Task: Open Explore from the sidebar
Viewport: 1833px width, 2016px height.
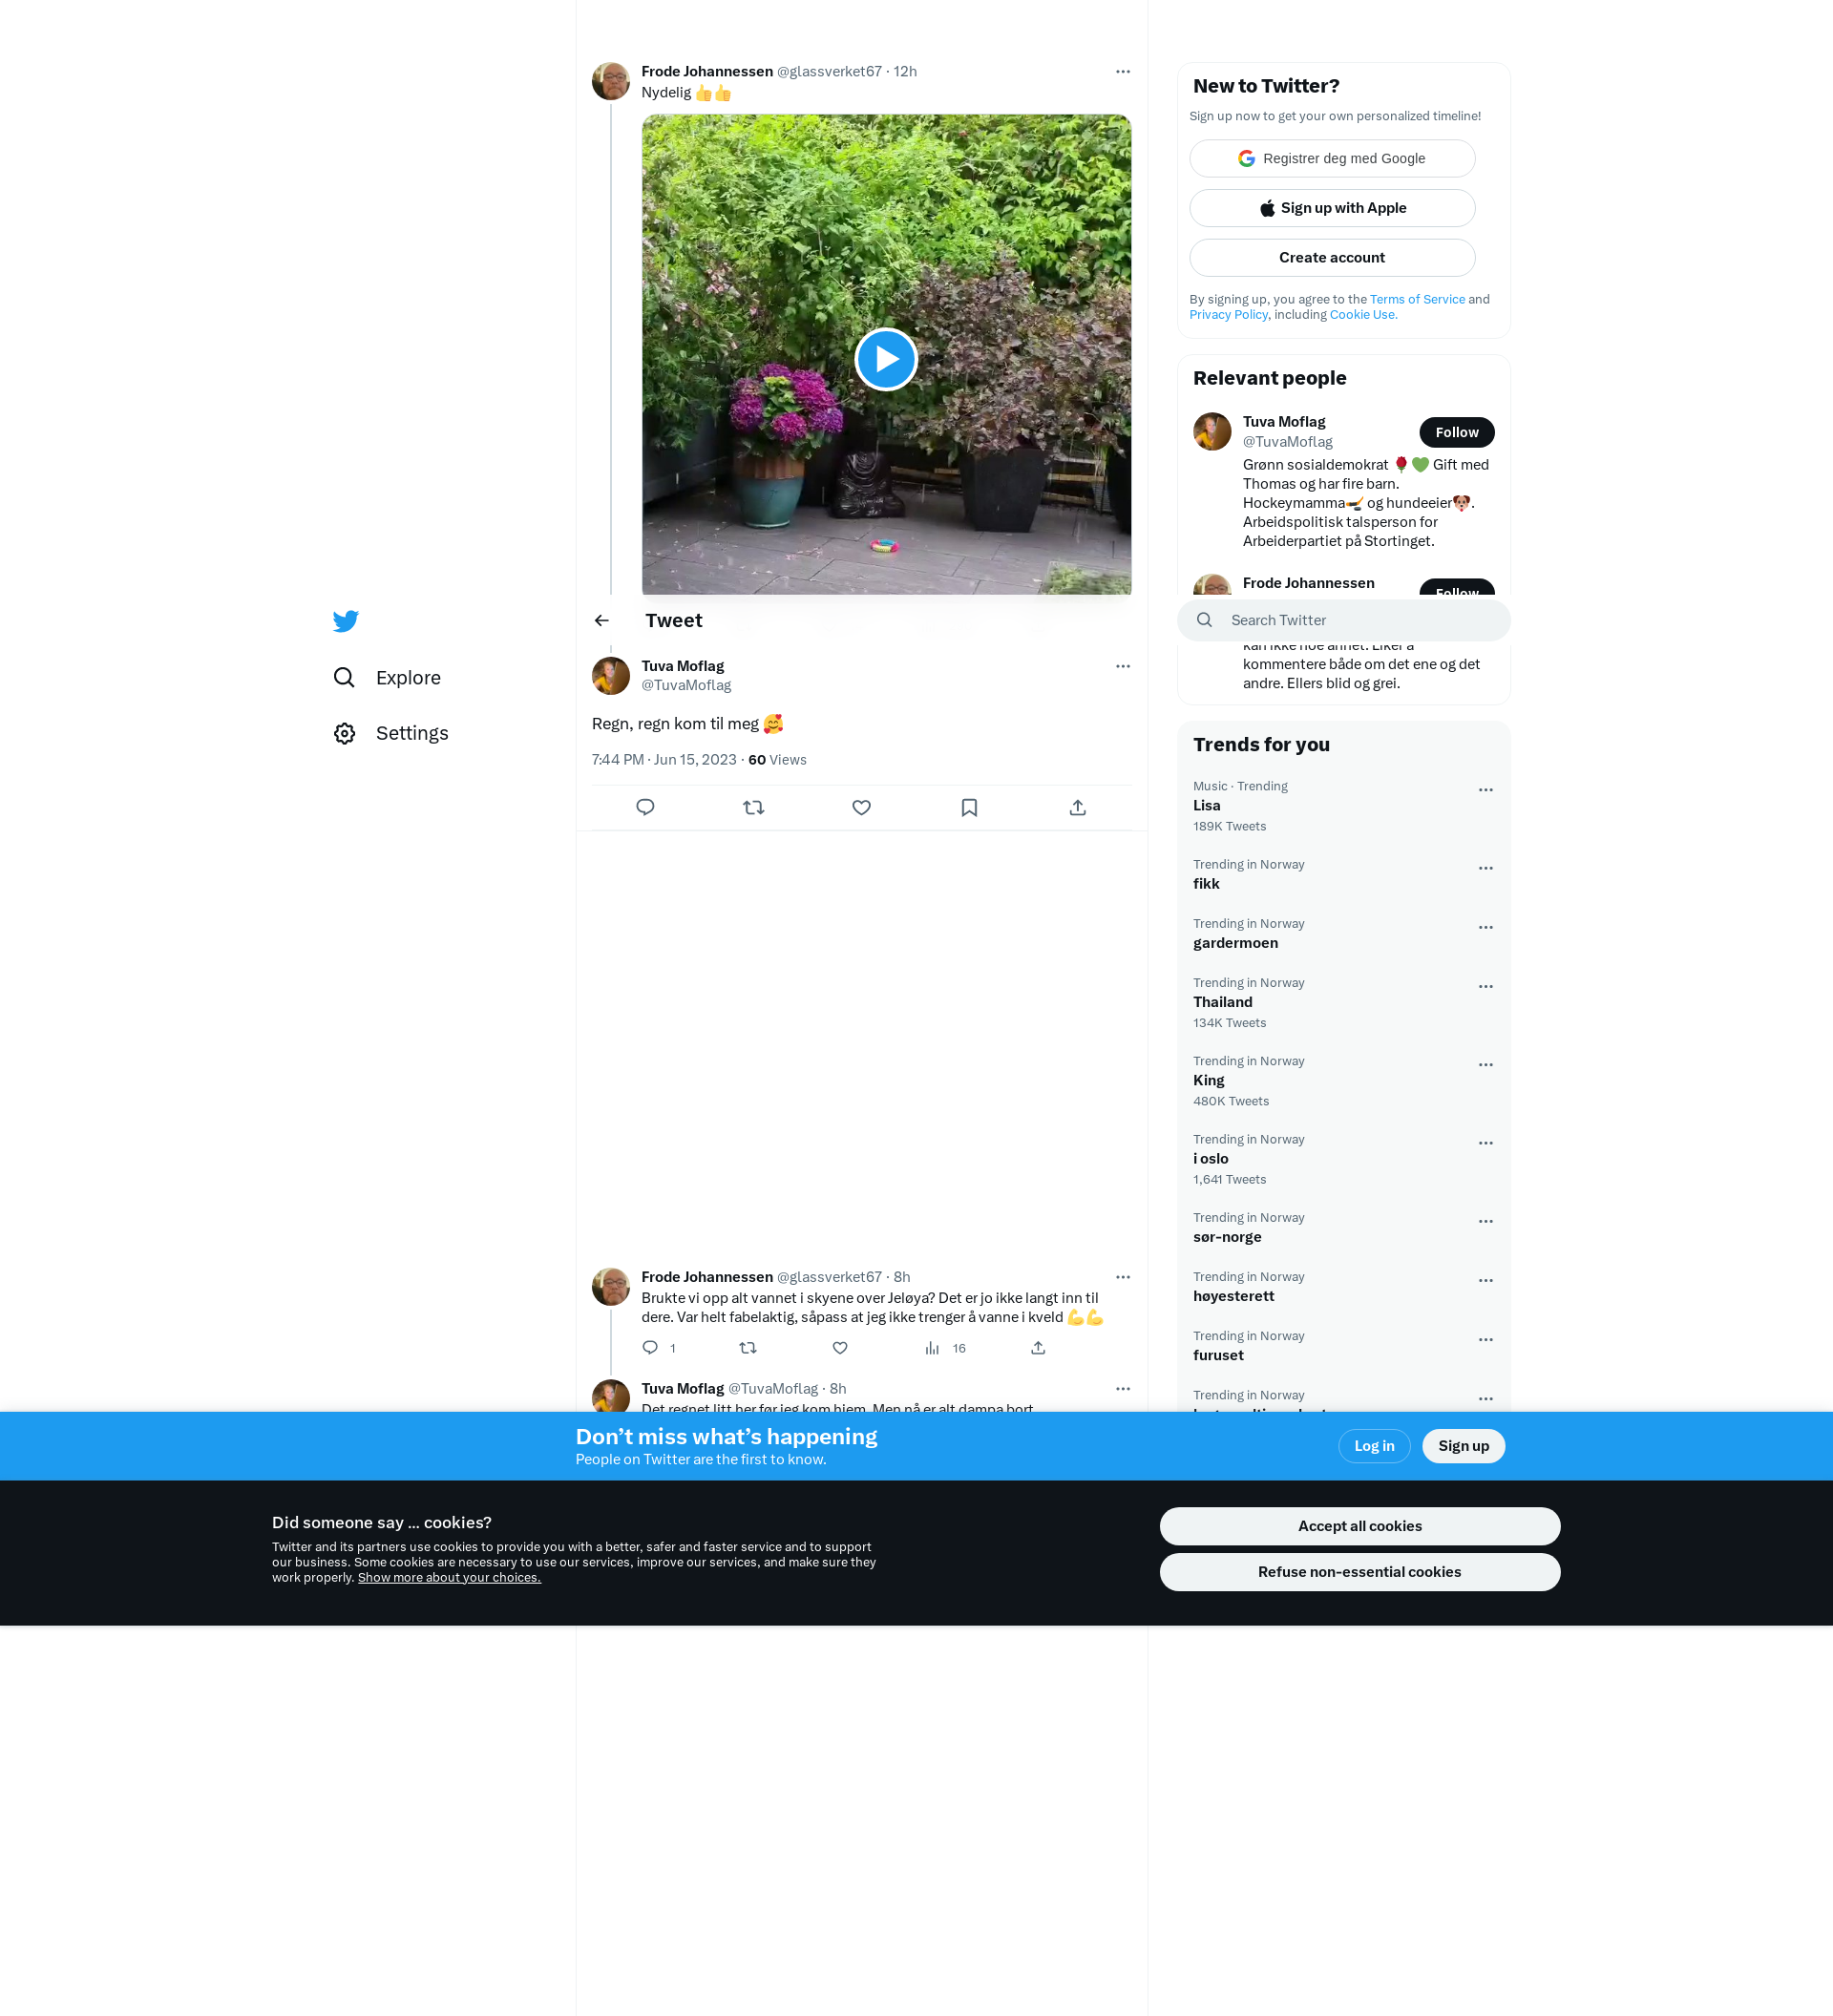Action: click(388, 678)
